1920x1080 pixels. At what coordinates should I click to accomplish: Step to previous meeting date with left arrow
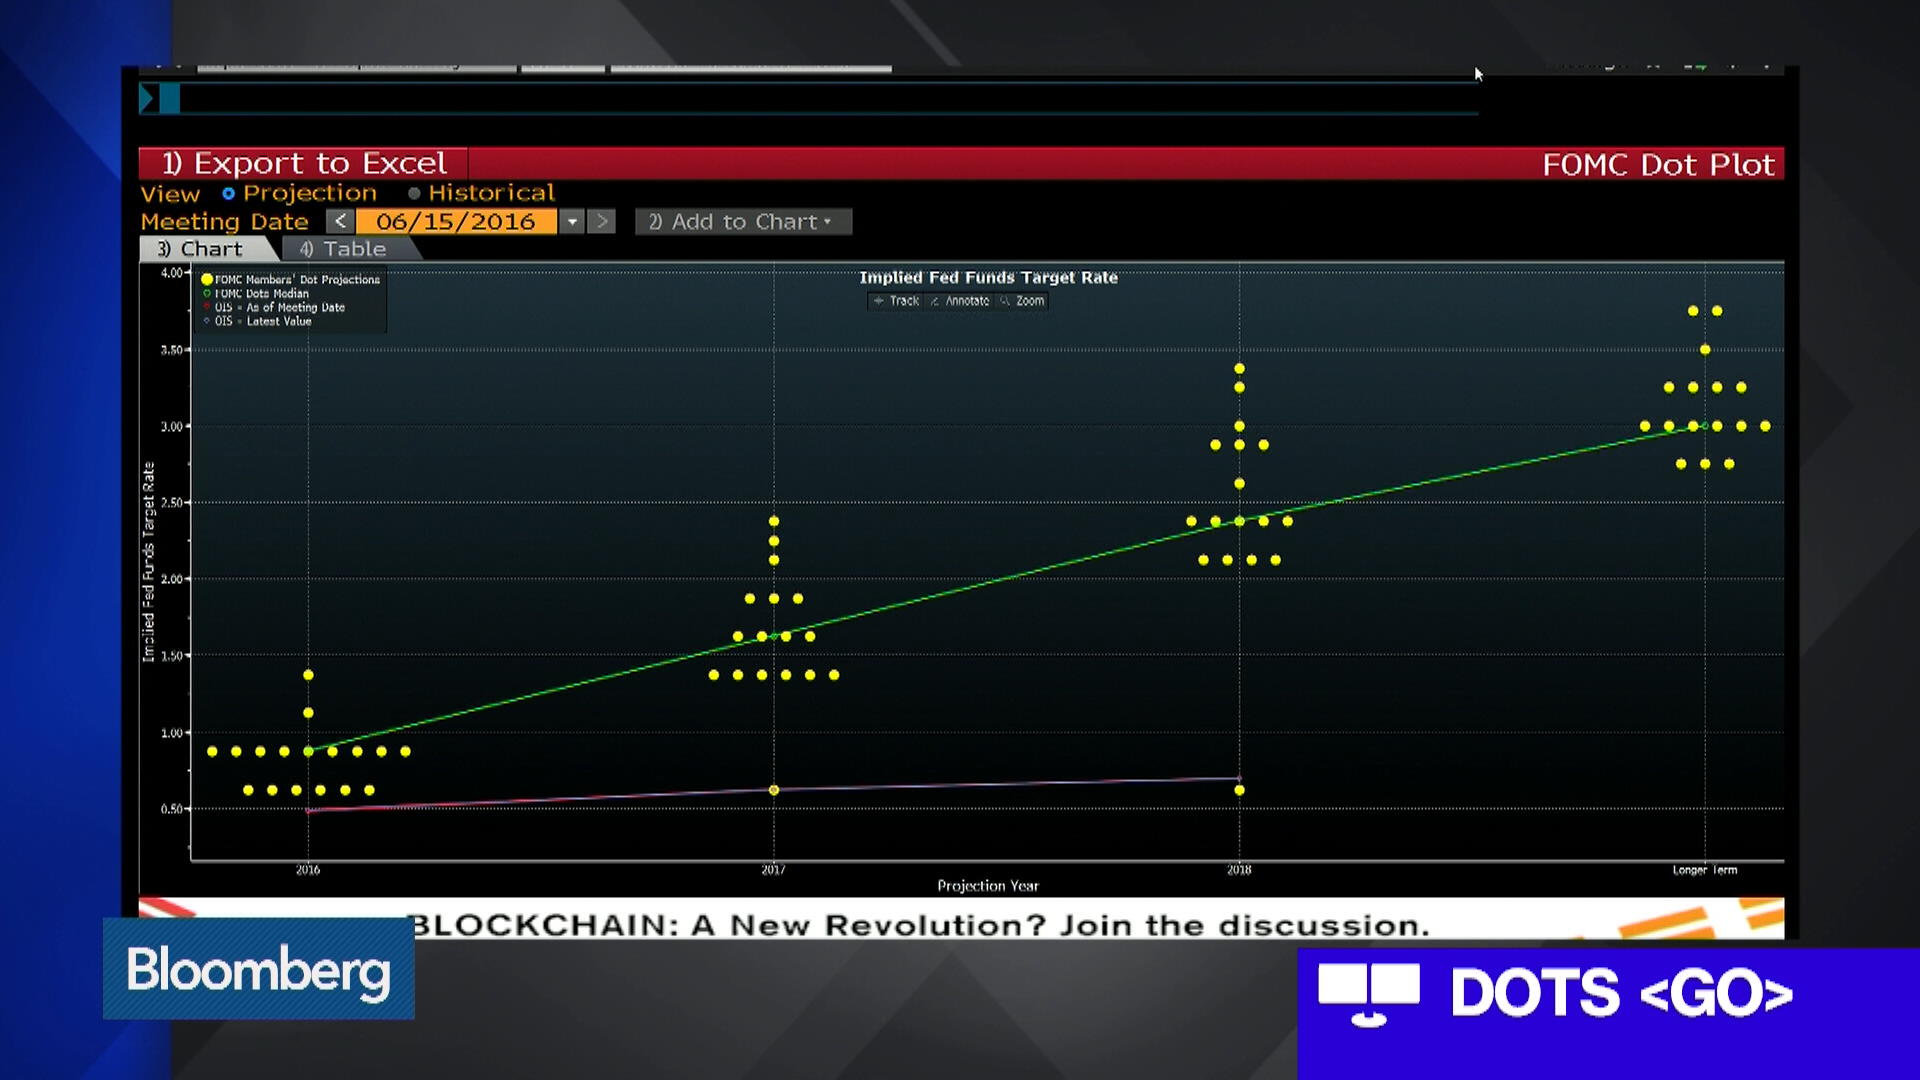point(342,221)
